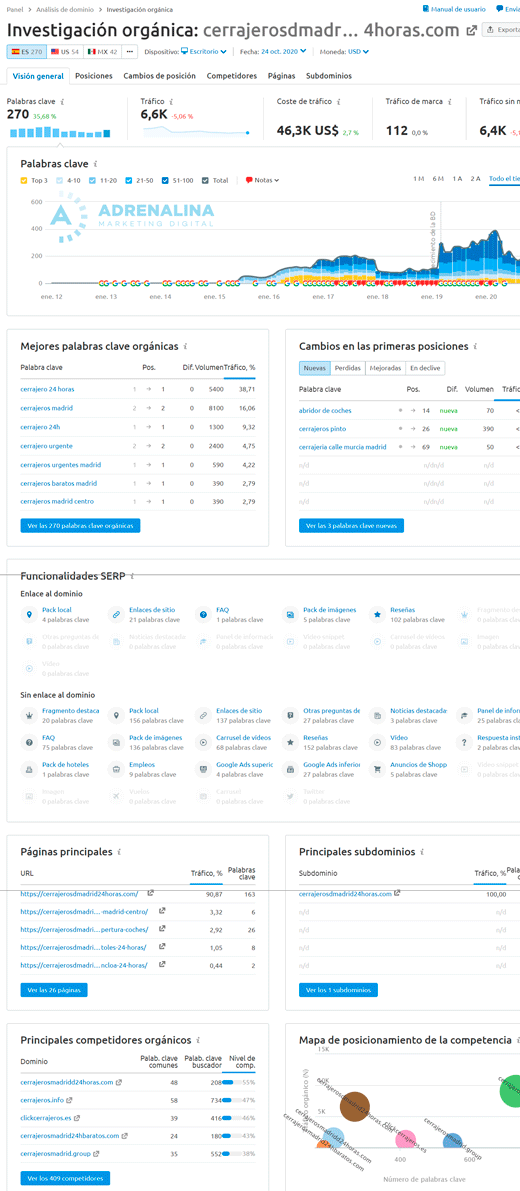Image resolution: width=520 pixels, height=1191 pixels.
Task: Select the En declive position changes filter
Action: (425, 368)
